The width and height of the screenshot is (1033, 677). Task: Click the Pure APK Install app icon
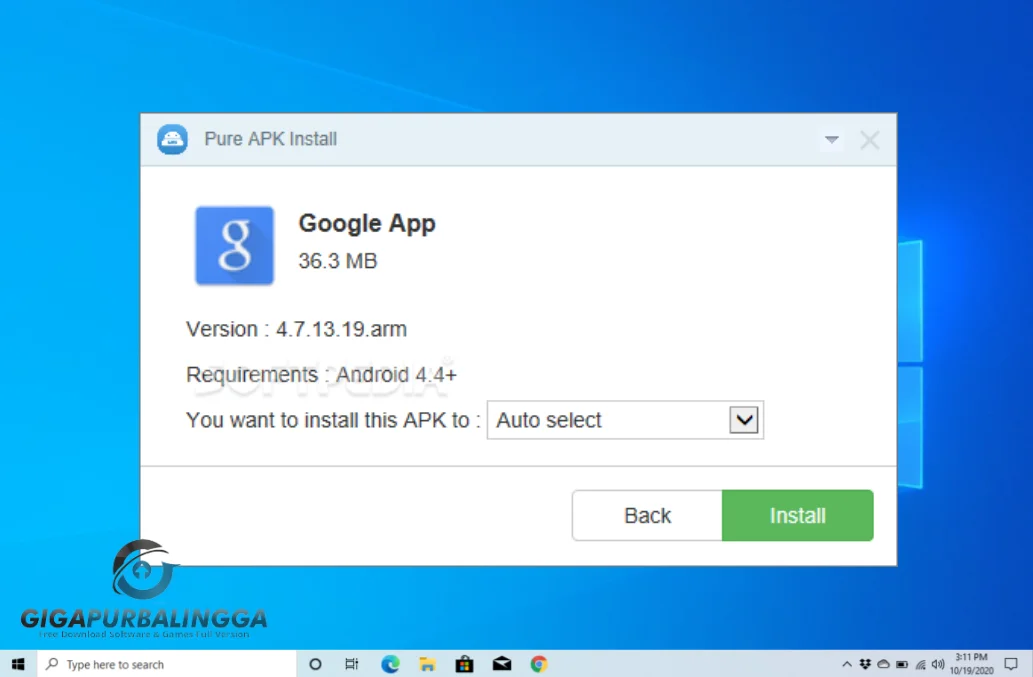tap(172, 139)
